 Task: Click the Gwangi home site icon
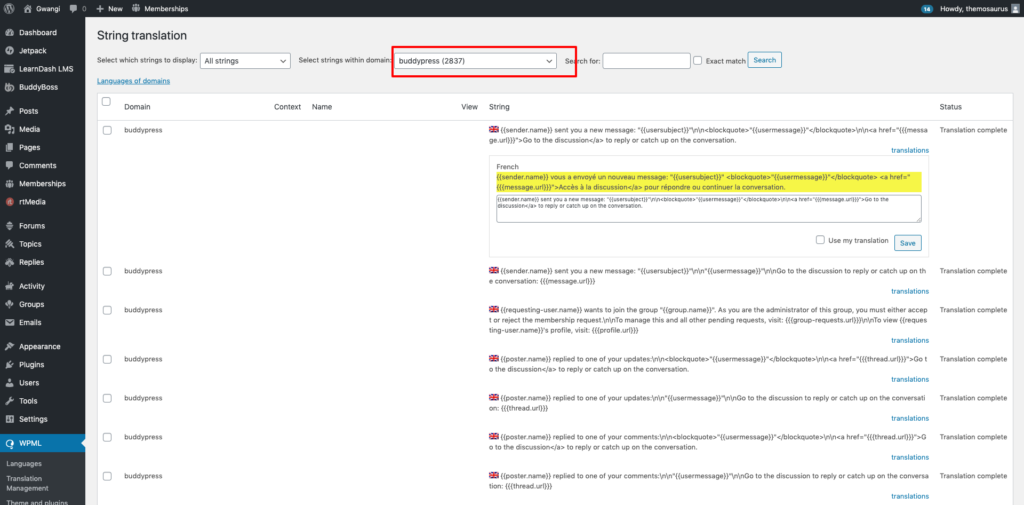[x=27, y=9]
